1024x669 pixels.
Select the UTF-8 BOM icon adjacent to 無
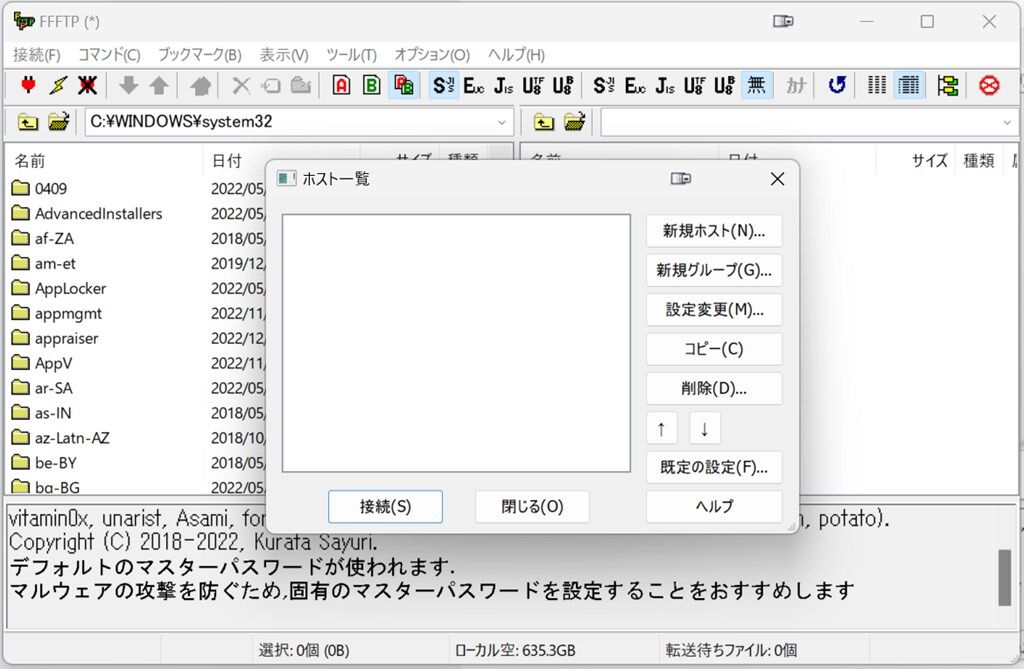[x=724, y=86]
